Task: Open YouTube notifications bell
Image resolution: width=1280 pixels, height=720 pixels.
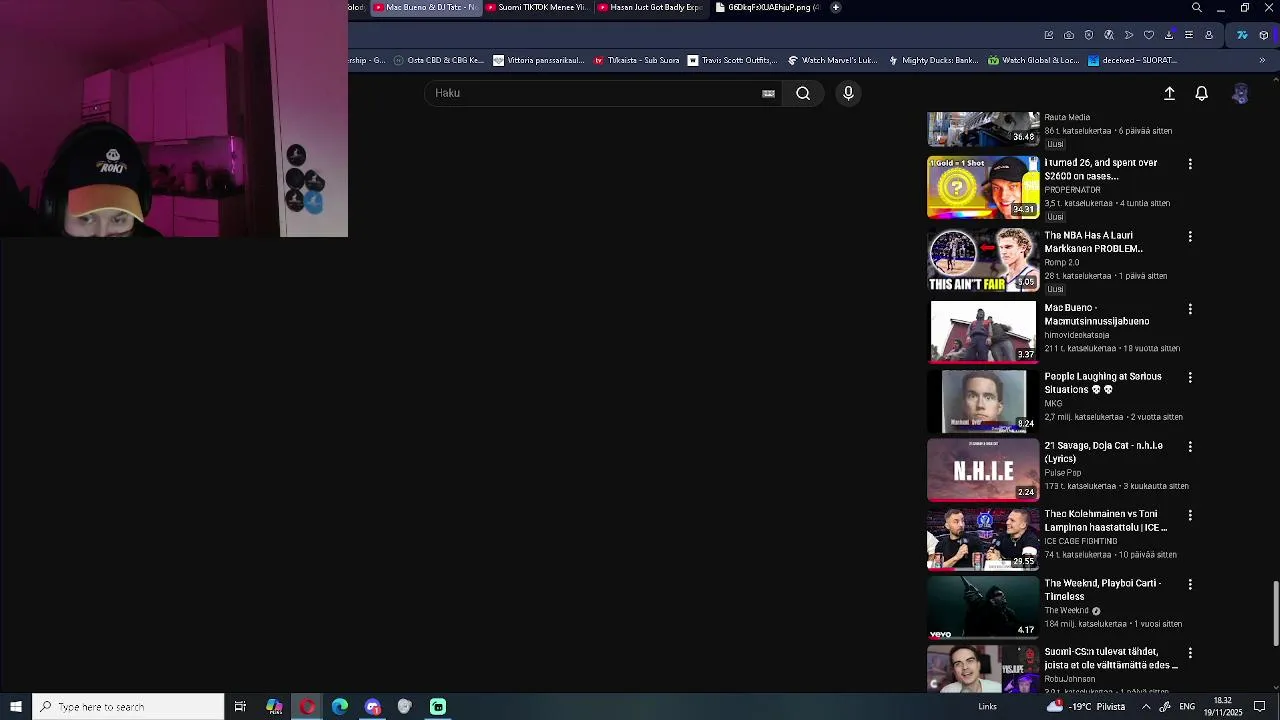Action: point(1202,93)
